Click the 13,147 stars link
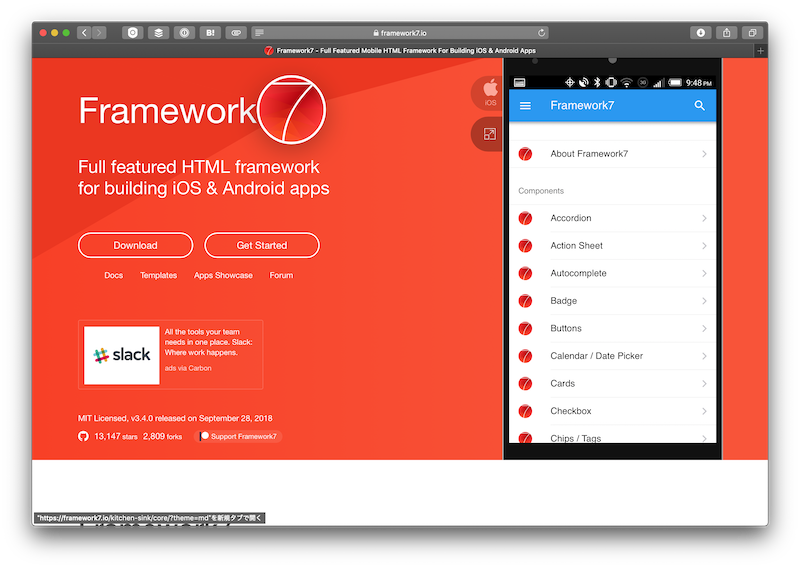Screen dimensions: 800x568 point(116,436)
